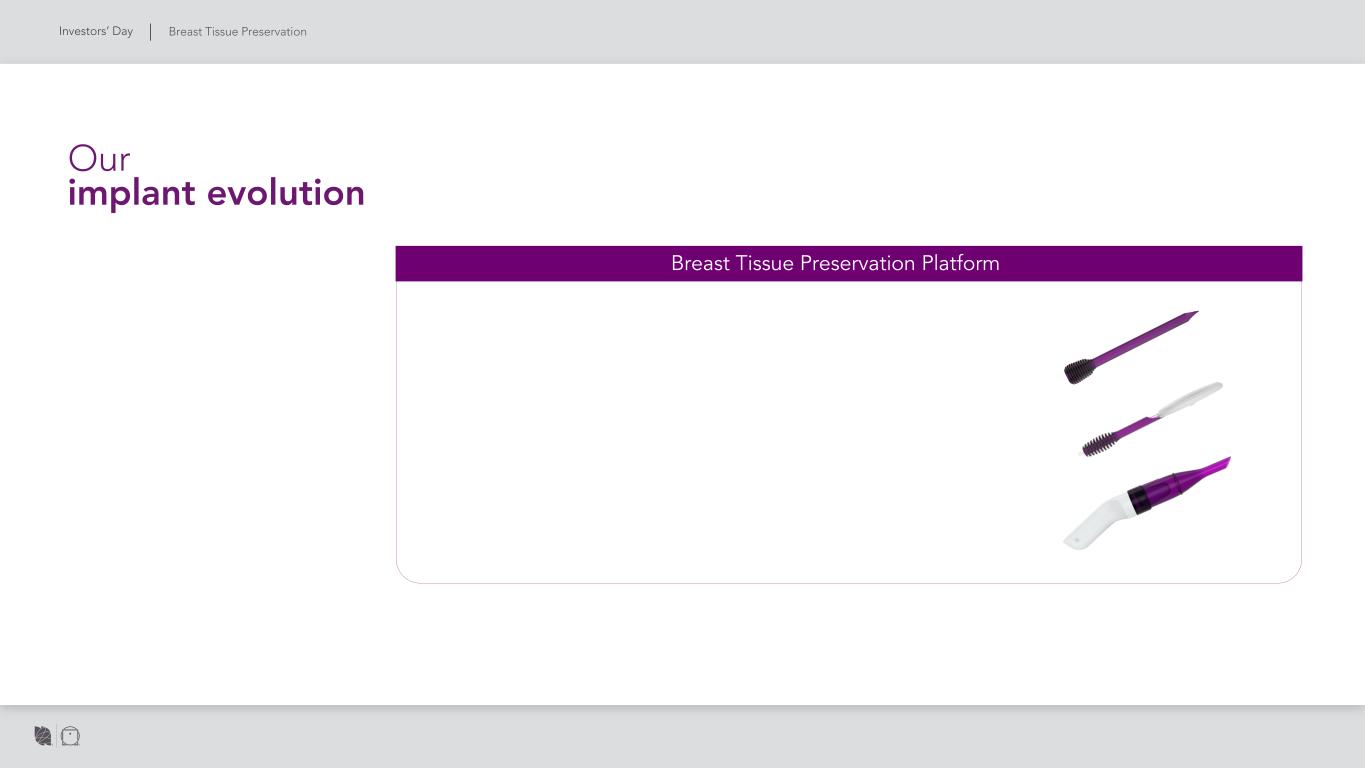Click the spiral bristle end of the middle instrument

tap(1097, 443)
